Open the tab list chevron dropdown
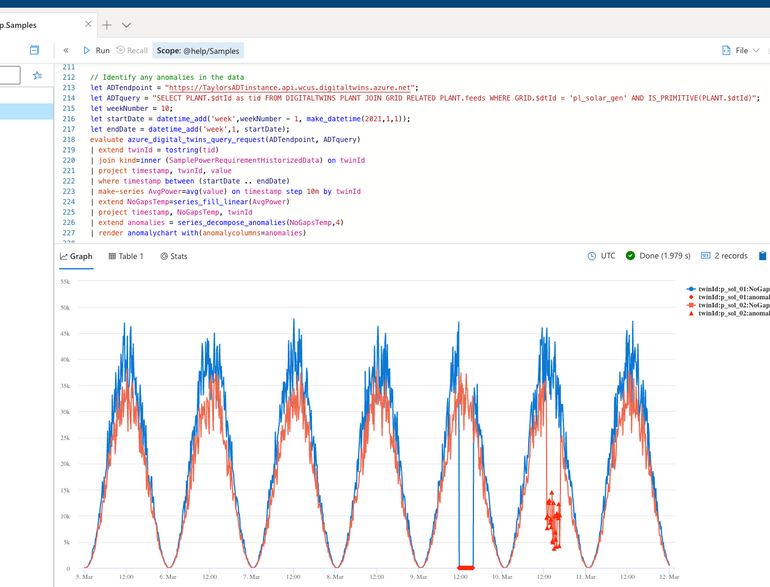 pos(127,24)
